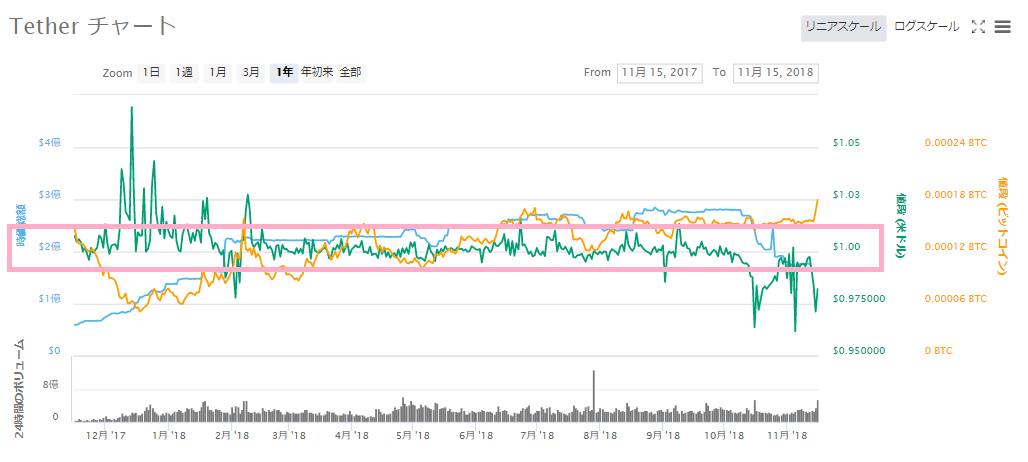Viewport: 1028px width, 462px height.
Task: Click the 24時間のボリューム axis label
Action: click(21, 388)
